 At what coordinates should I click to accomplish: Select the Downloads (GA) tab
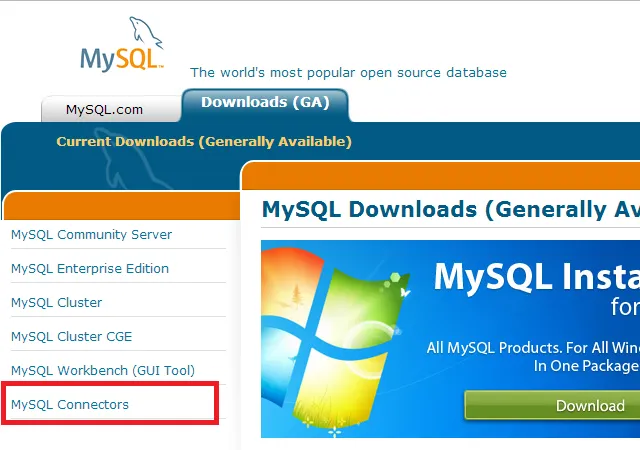tap(265, 105)
